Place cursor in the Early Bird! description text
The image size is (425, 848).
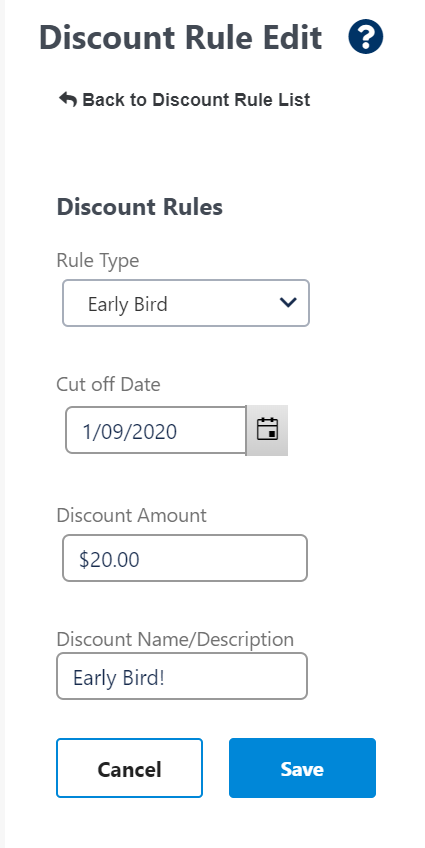119,678
